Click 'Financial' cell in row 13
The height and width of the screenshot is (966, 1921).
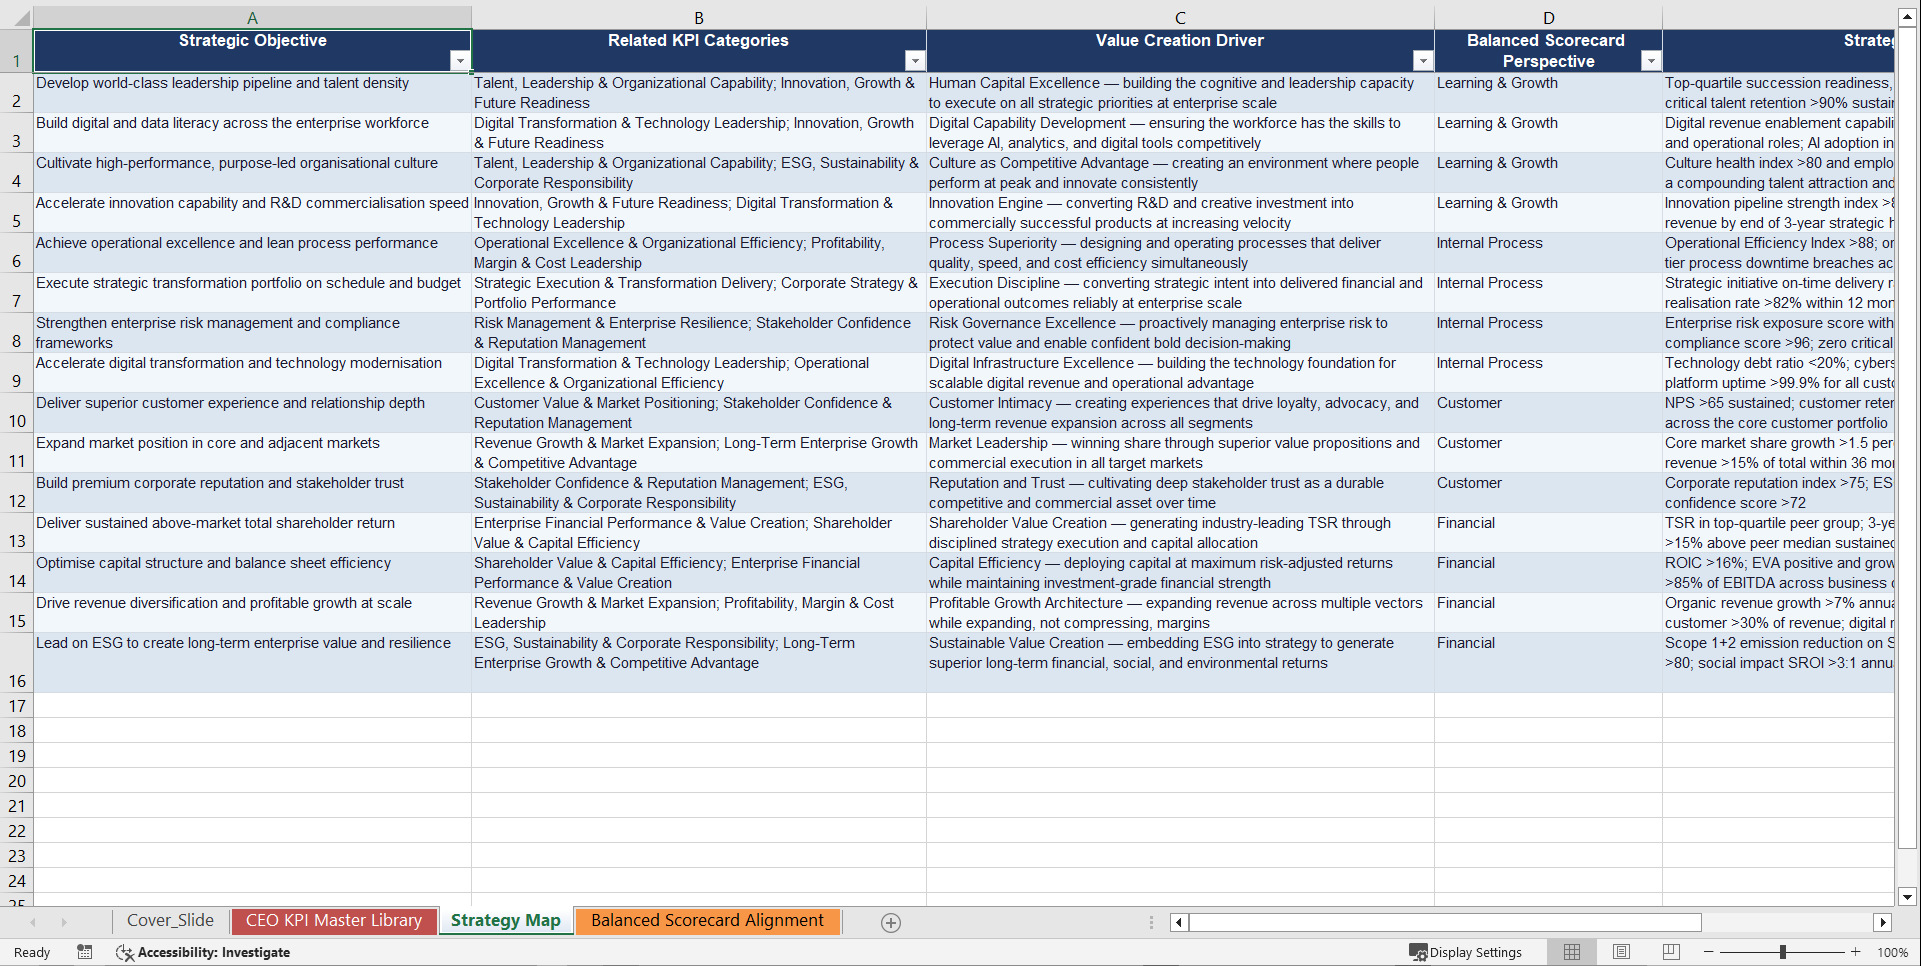point(1548,532)
